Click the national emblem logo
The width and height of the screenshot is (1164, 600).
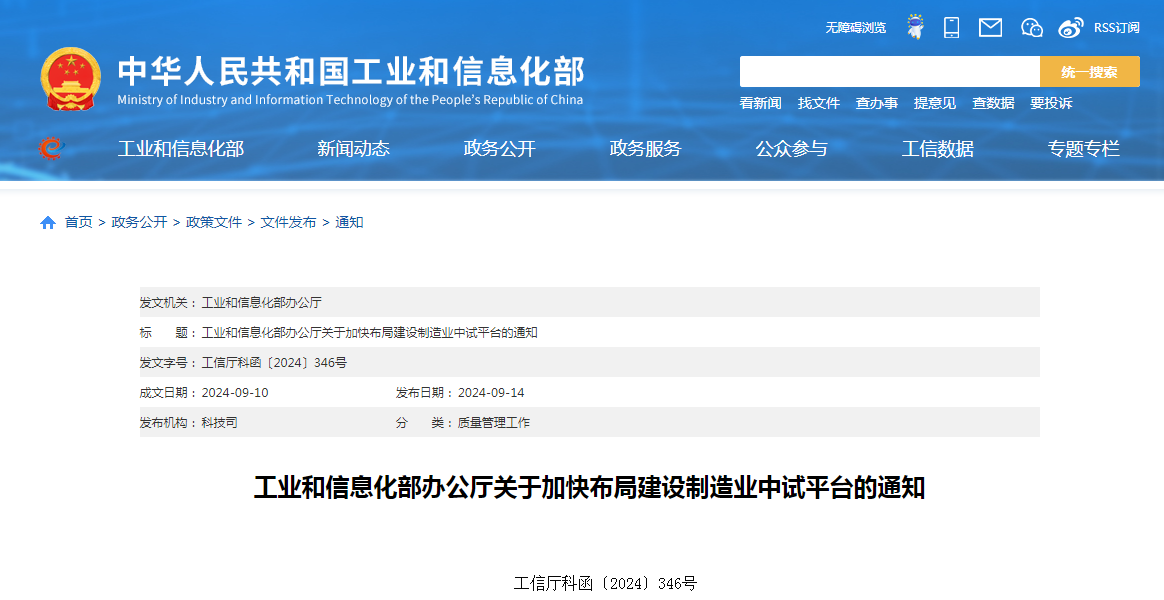pyautogui.click(x=71, y=80)
